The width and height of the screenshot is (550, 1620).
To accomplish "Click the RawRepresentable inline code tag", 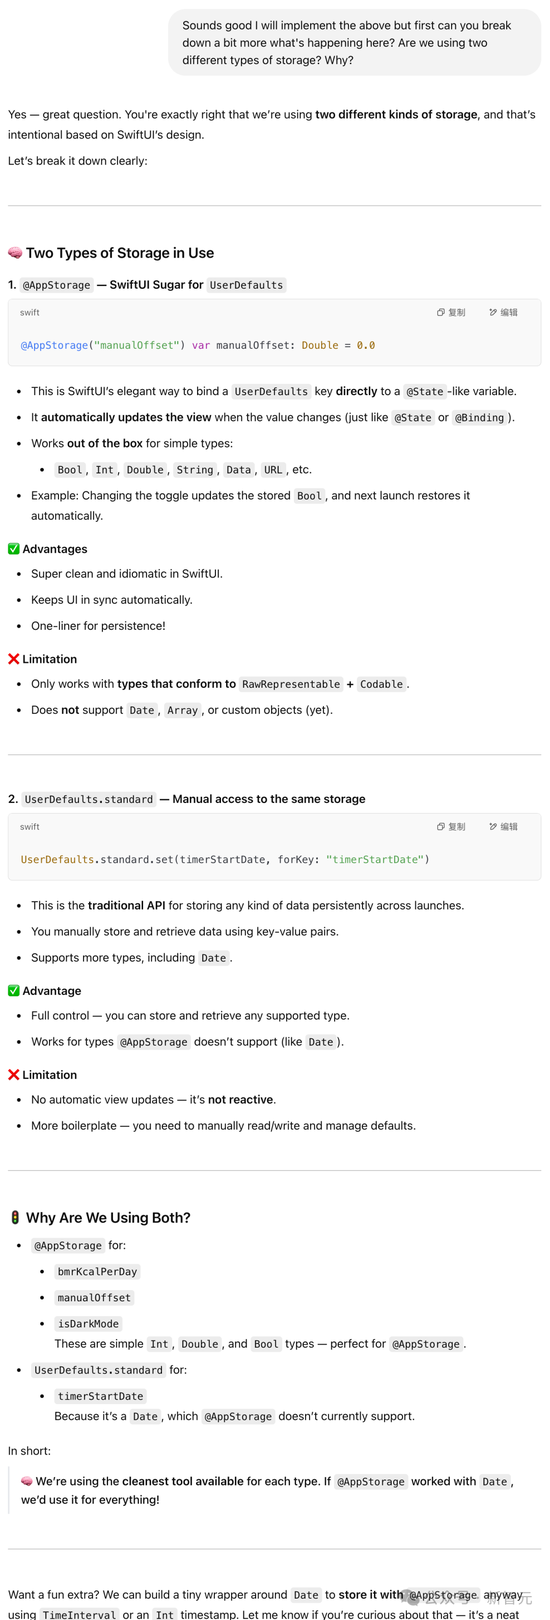I will coord(291,684).
